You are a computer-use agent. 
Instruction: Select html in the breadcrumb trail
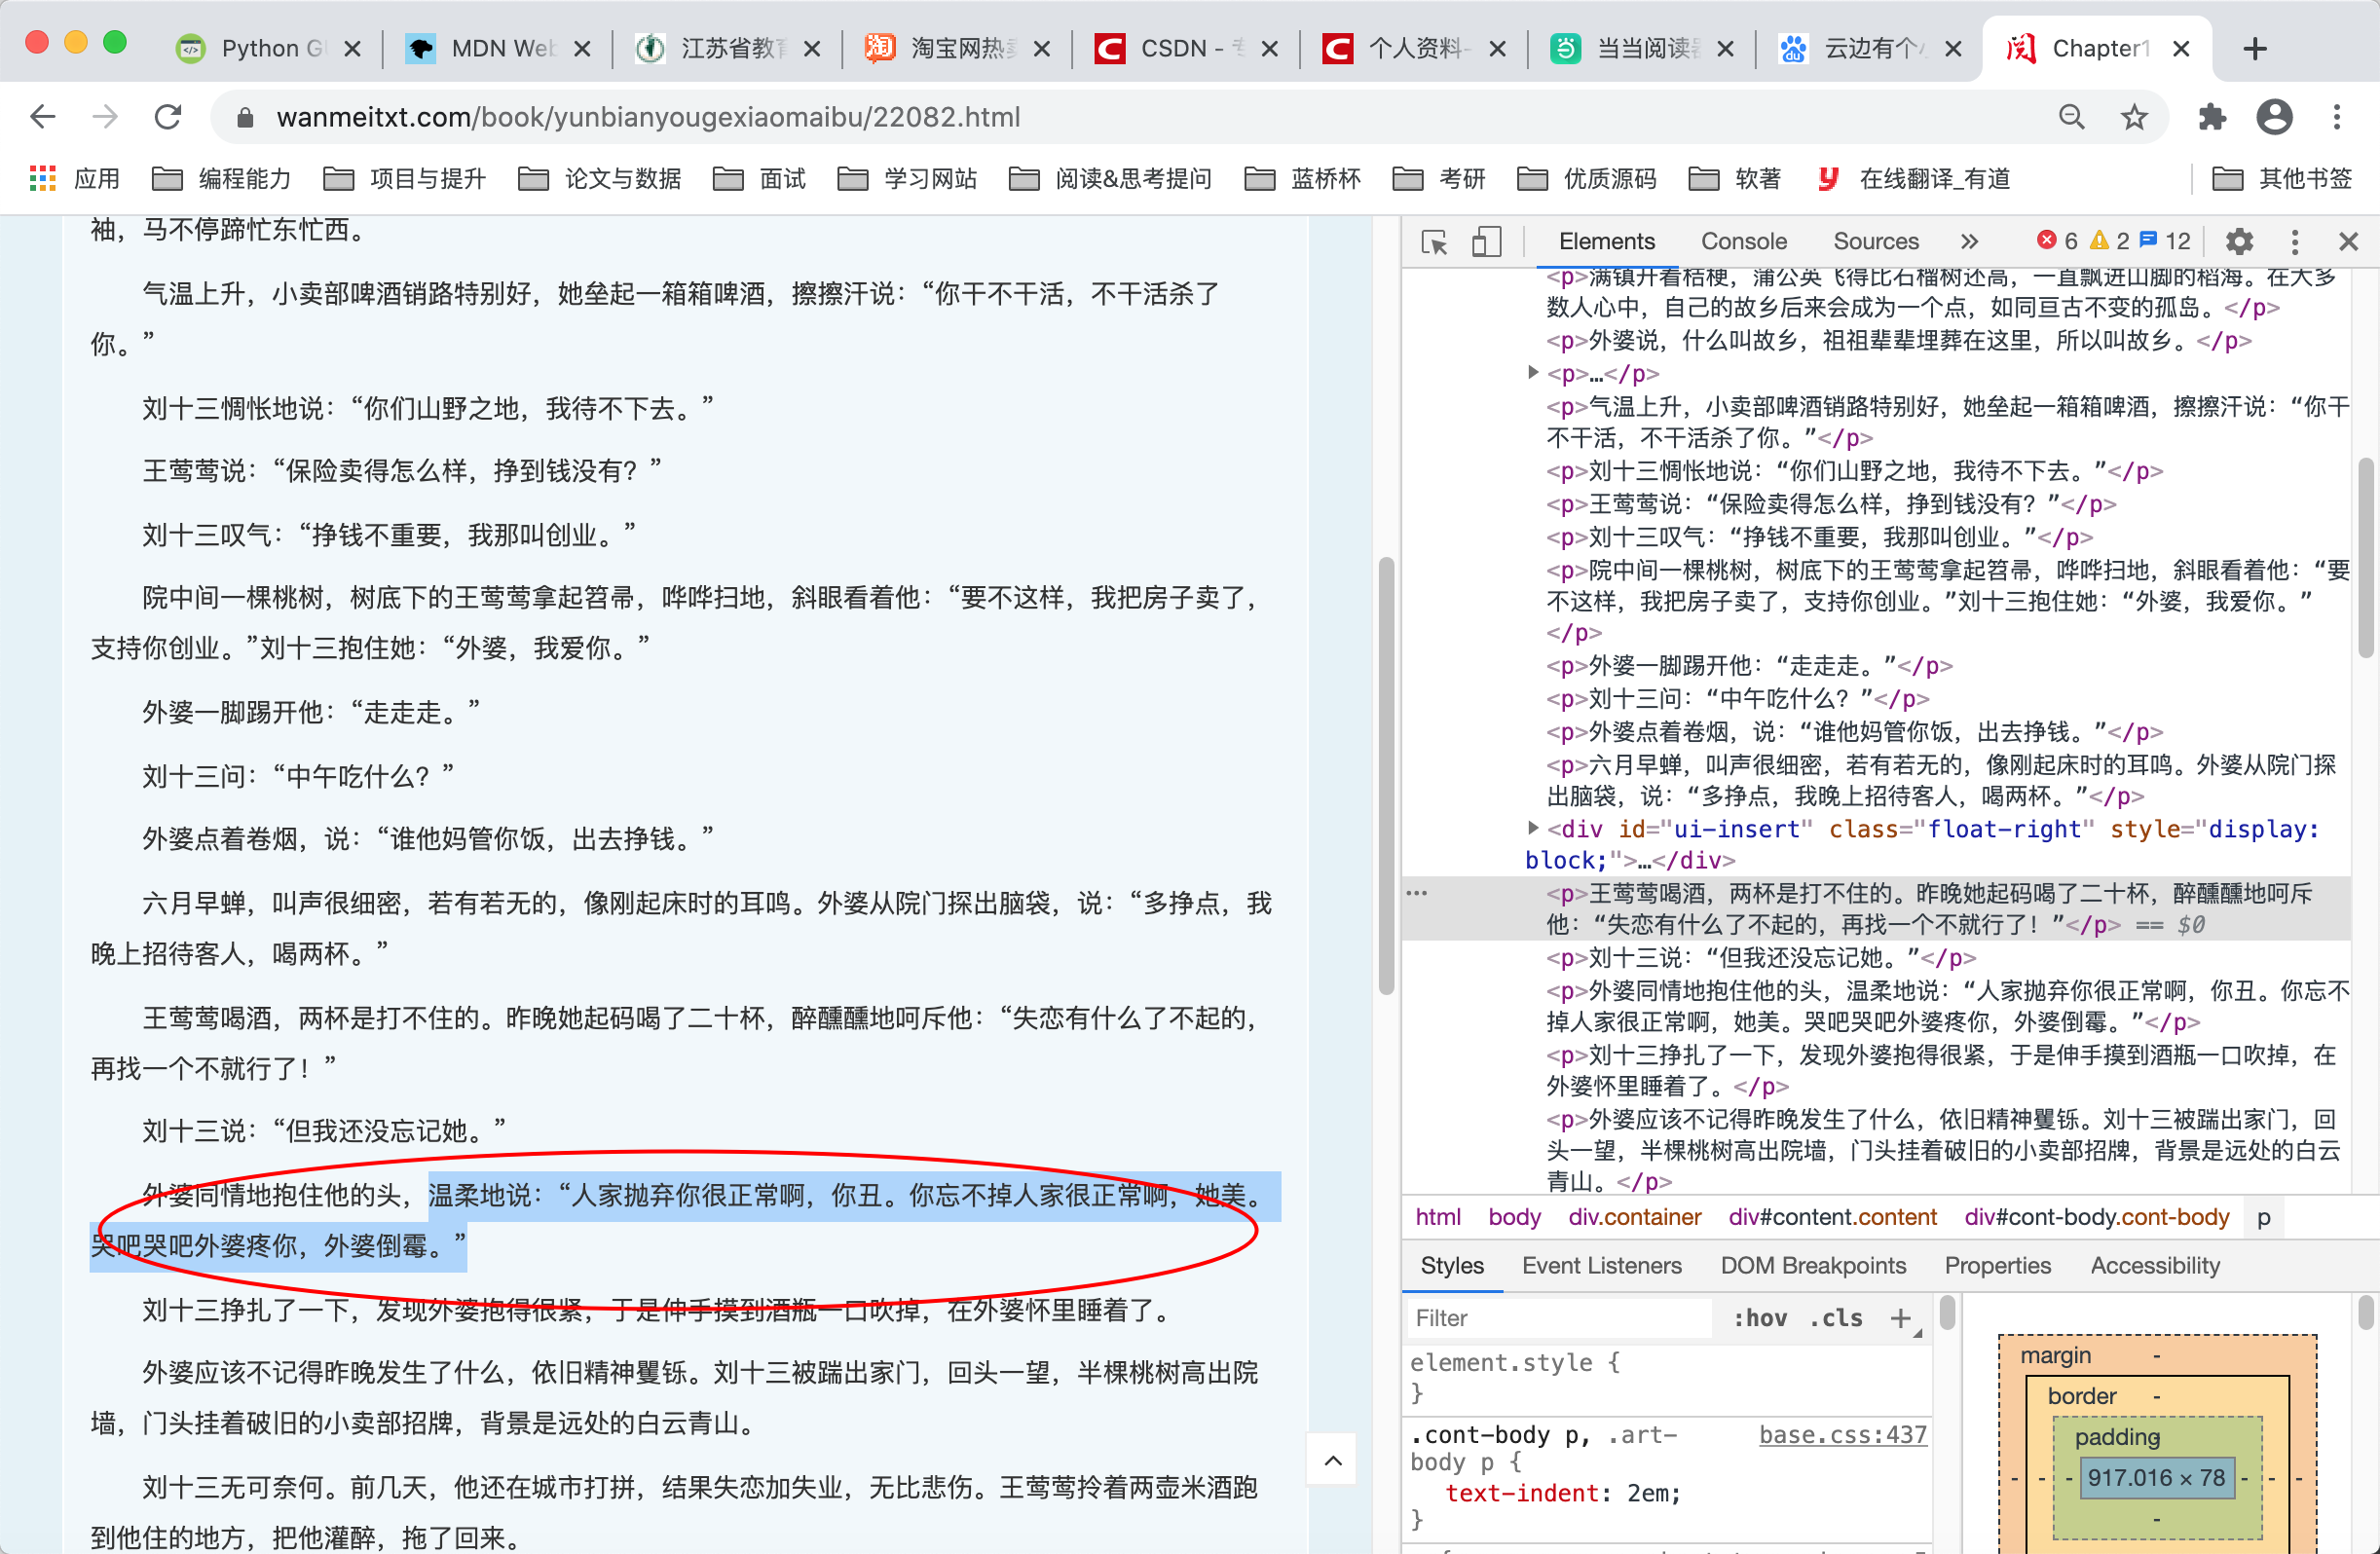point(1438,1217)
